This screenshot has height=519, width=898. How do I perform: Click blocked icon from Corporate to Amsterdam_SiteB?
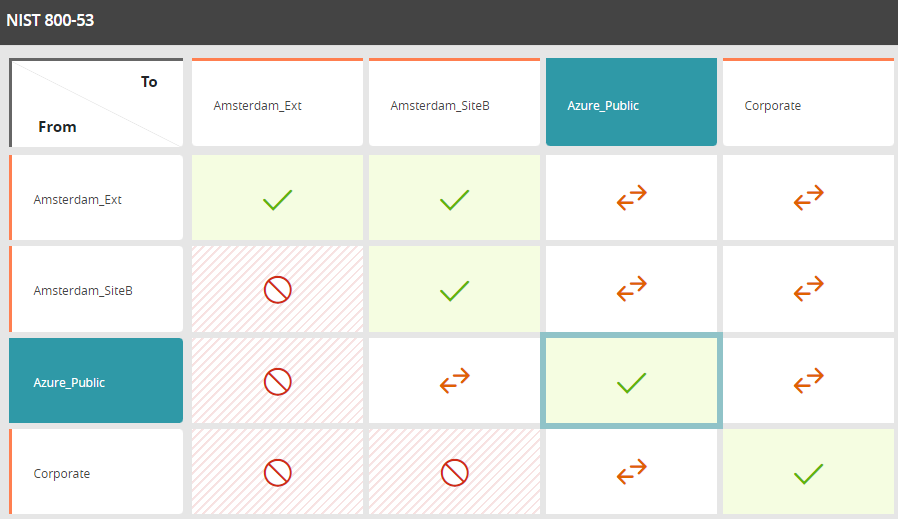[454, 473]
